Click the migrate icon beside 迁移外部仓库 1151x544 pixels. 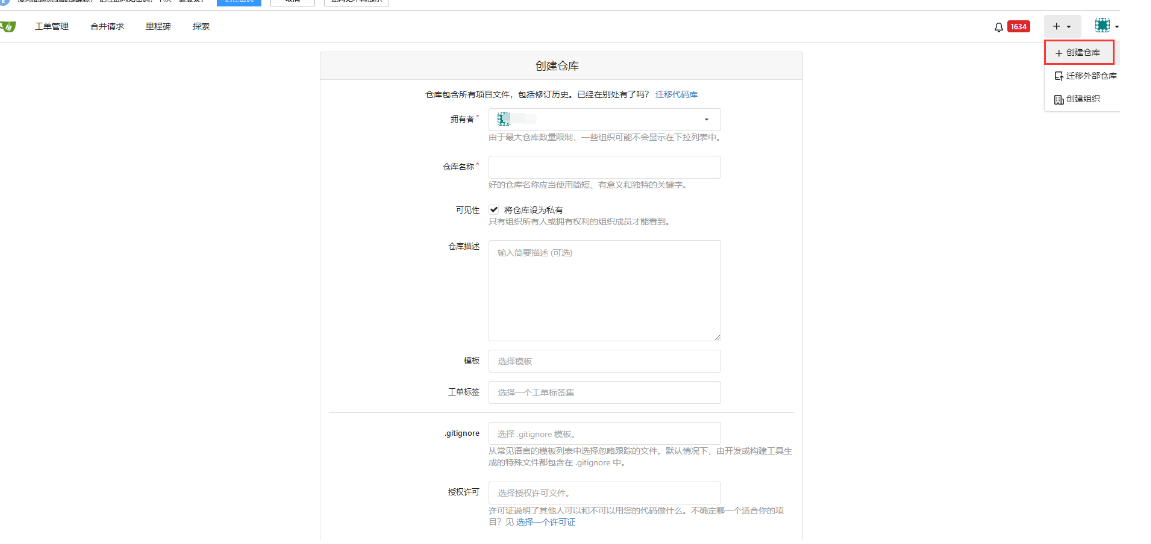tap(1059, 76)
